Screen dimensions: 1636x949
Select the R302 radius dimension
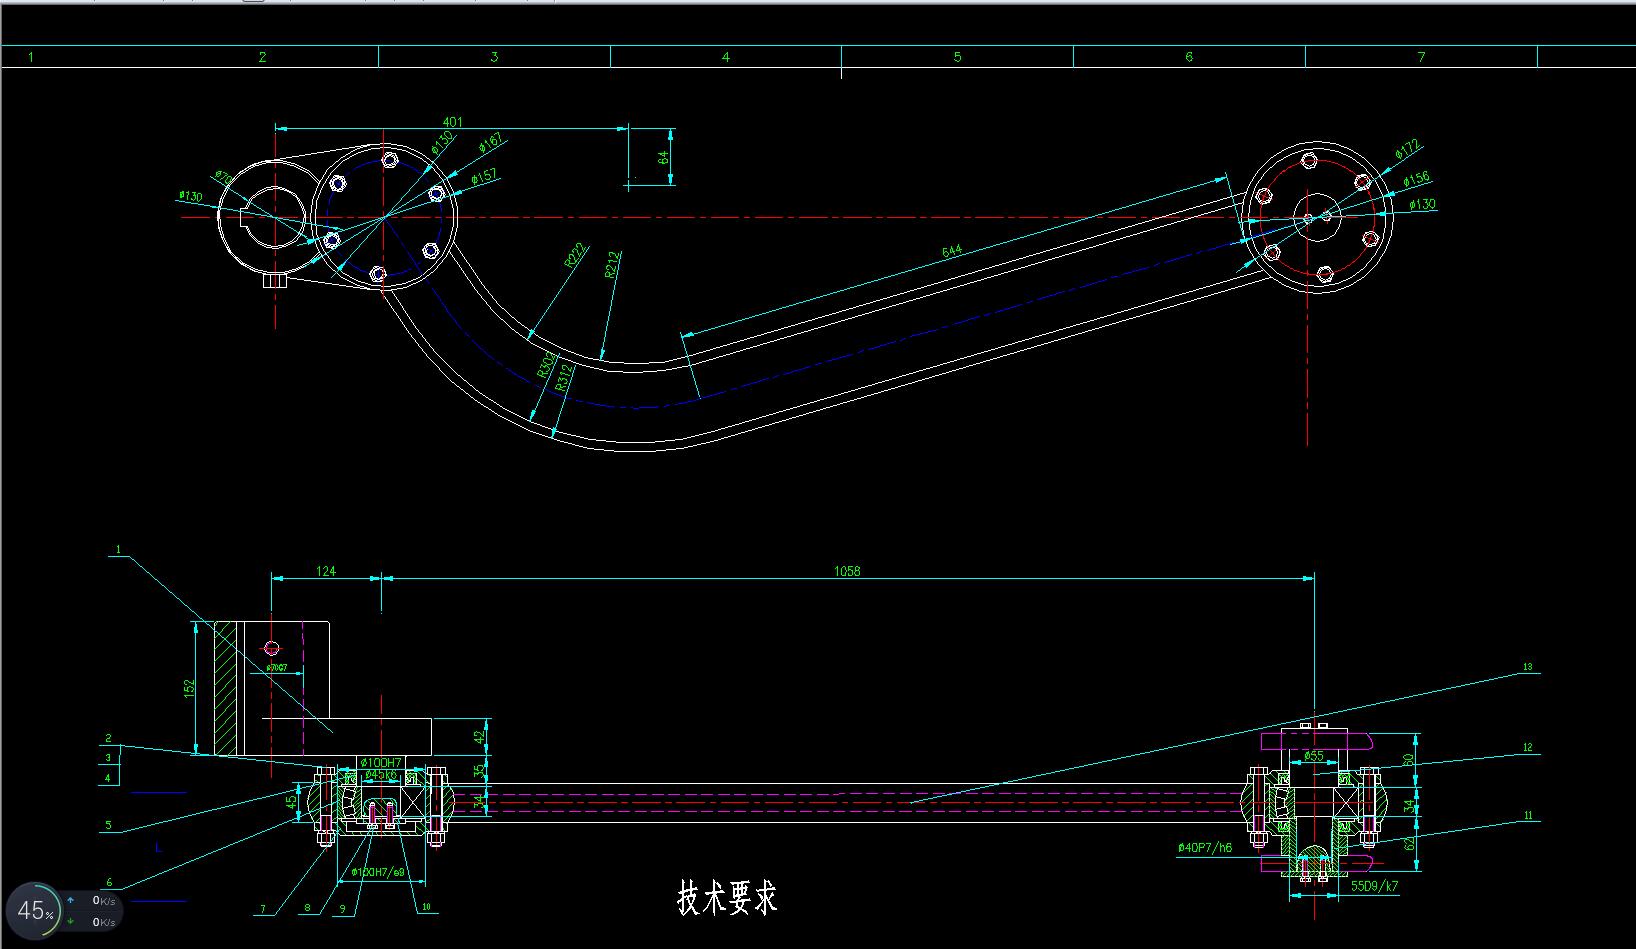(545, 364)
